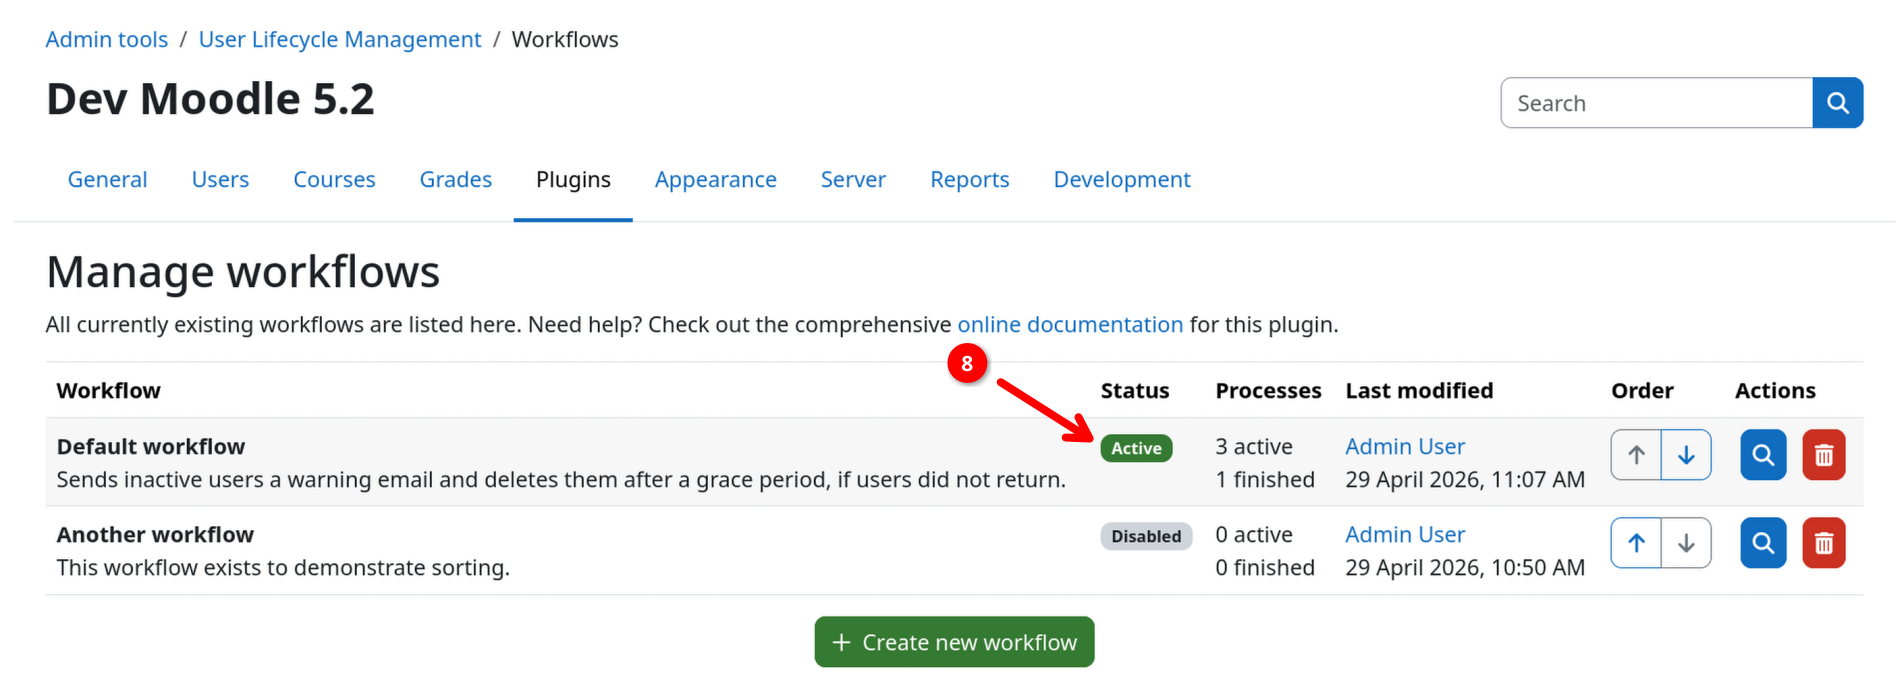Image resolution: width=1904 pixels, height=688 pixels.
Task: Click Admin tools breadcrumb link
Action: [x=107, y=40]
